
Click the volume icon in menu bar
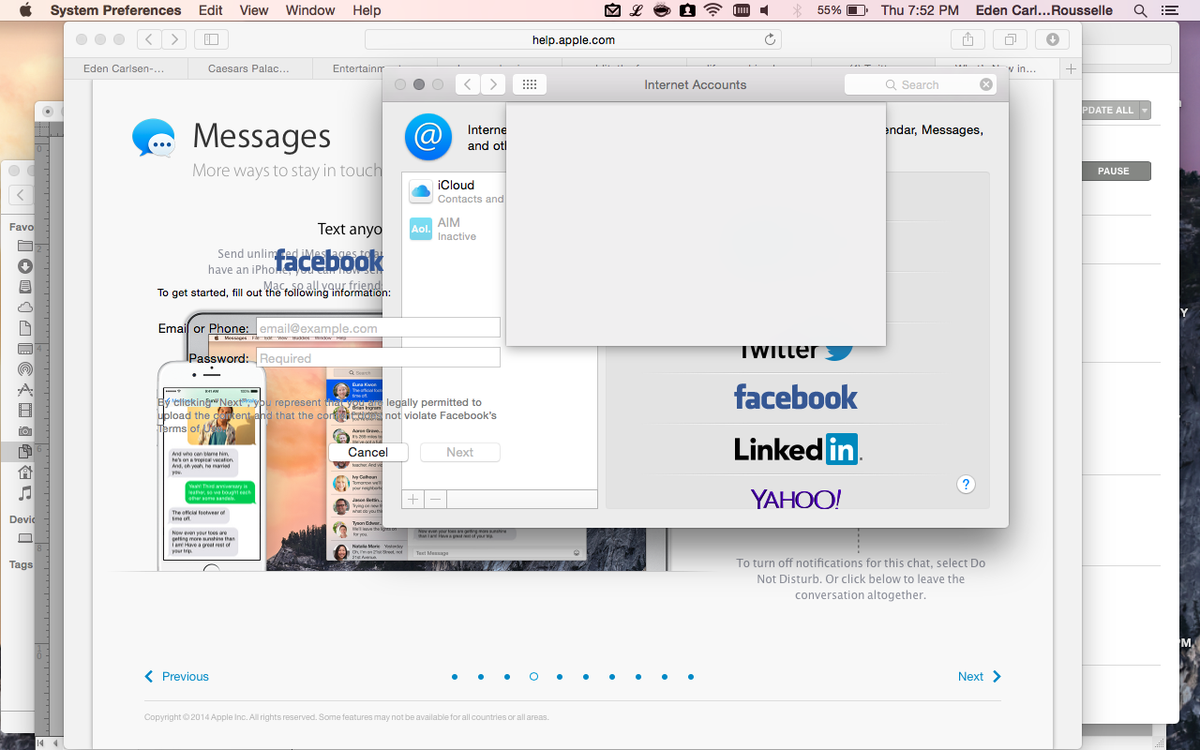[x=765, y=10]
